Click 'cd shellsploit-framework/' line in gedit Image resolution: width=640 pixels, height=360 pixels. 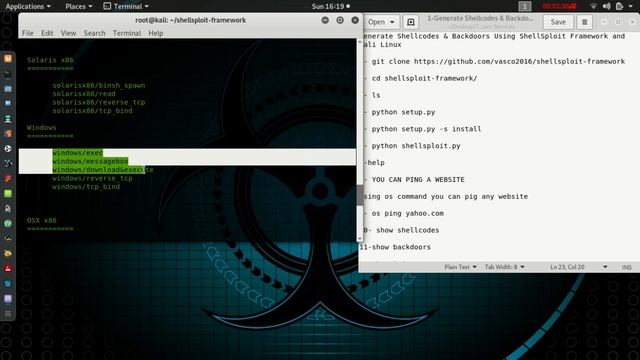424,78
